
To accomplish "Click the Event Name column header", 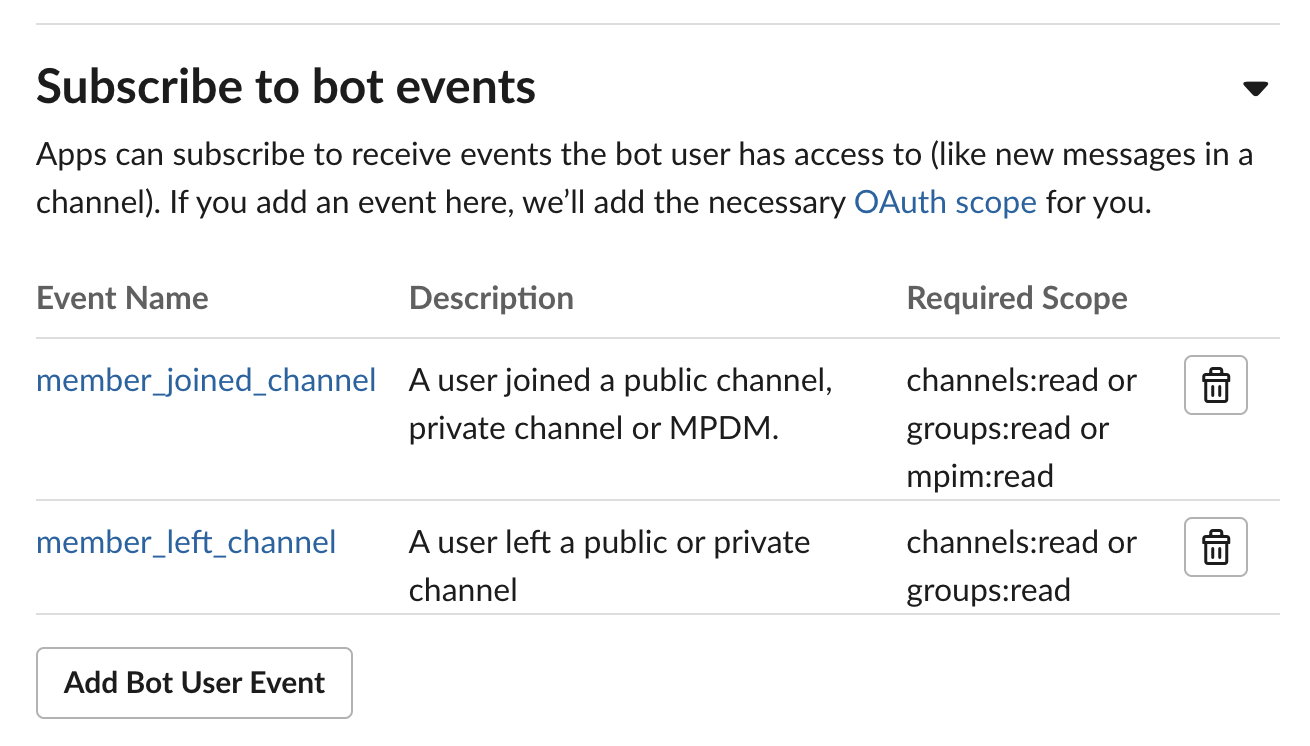I will [x=122, y=298].
